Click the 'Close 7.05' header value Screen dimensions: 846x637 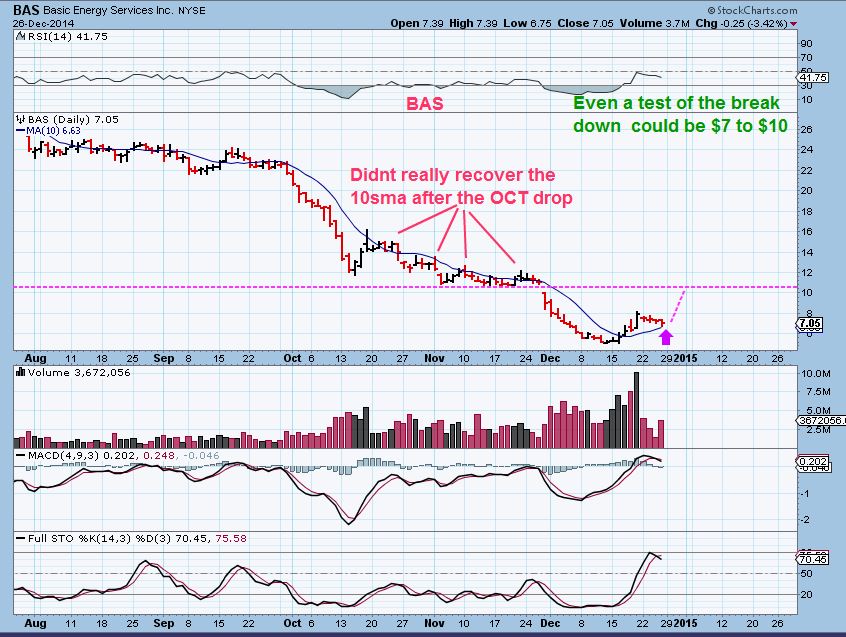coord(585,23)
